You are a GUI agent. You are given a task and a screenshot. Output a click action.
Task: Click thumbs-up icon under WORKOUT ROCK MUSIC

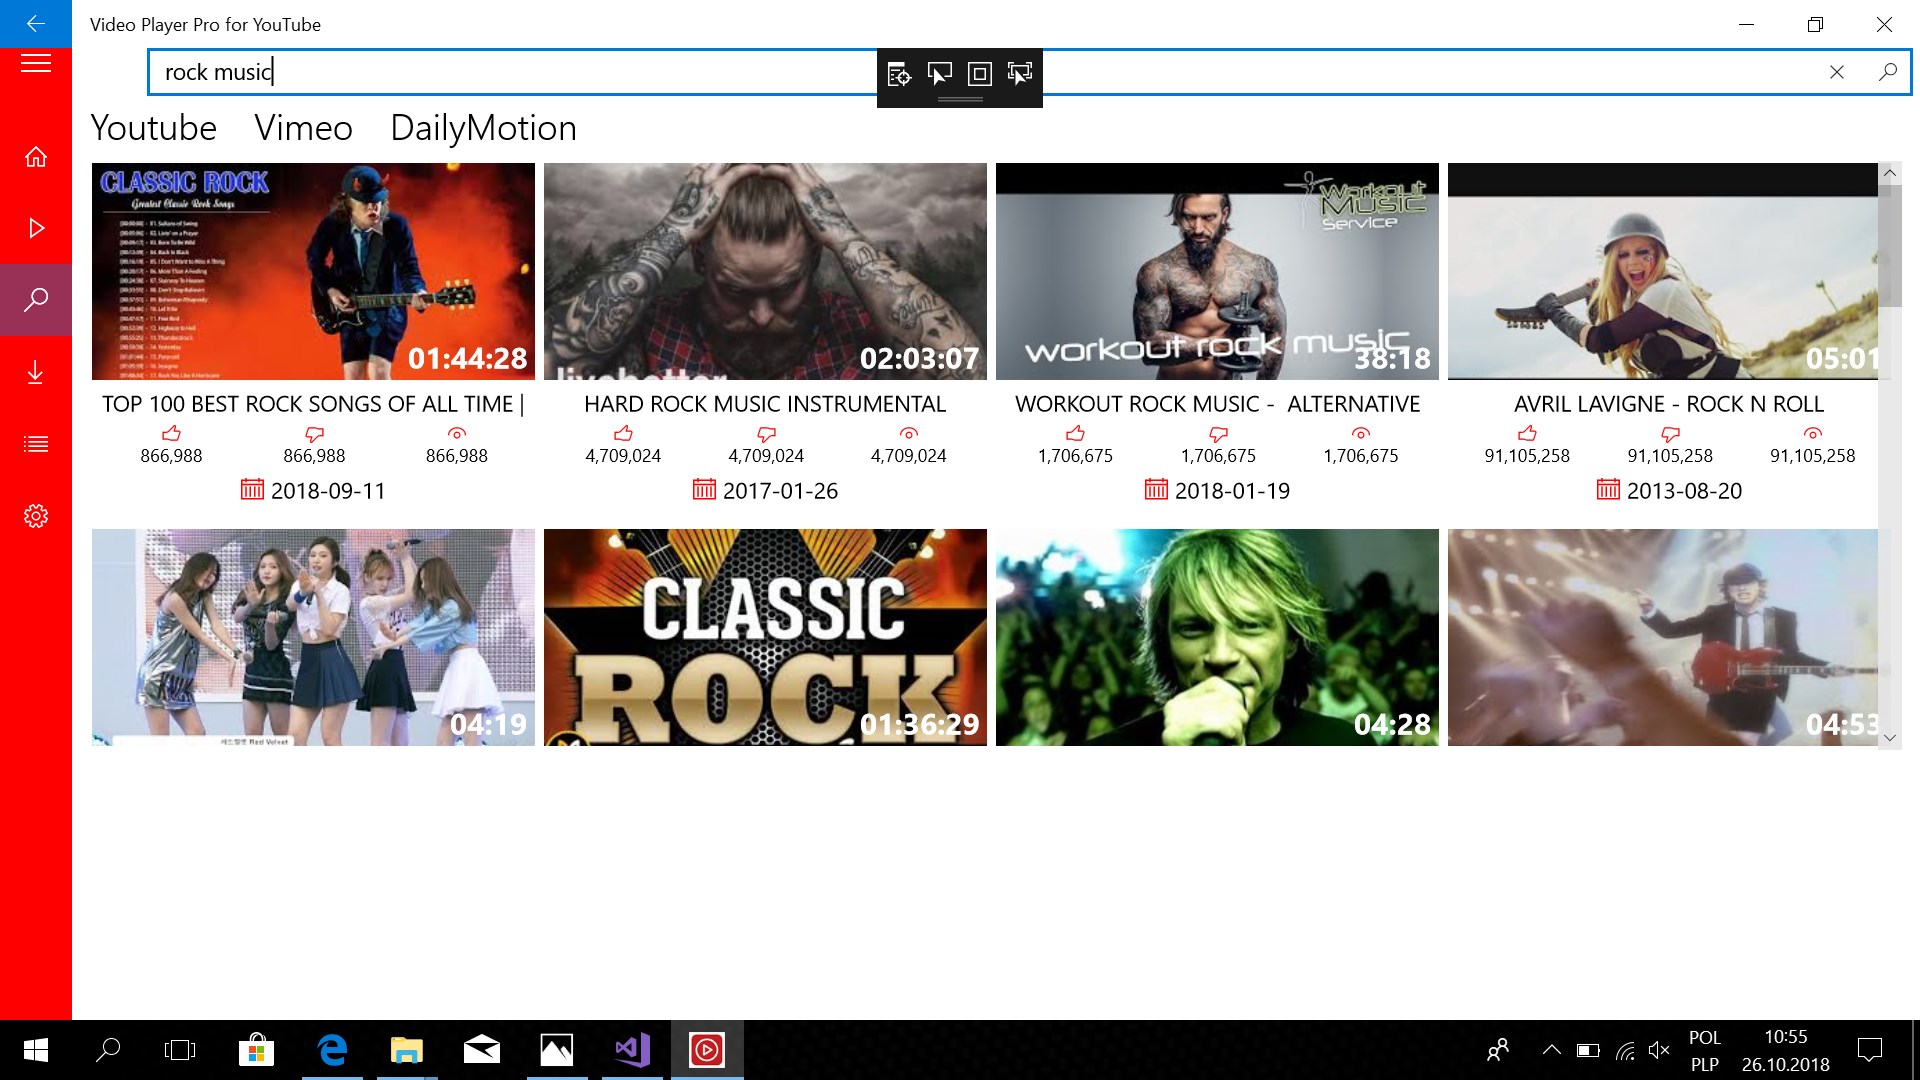pyautogui.click(x=1075, y=433)
